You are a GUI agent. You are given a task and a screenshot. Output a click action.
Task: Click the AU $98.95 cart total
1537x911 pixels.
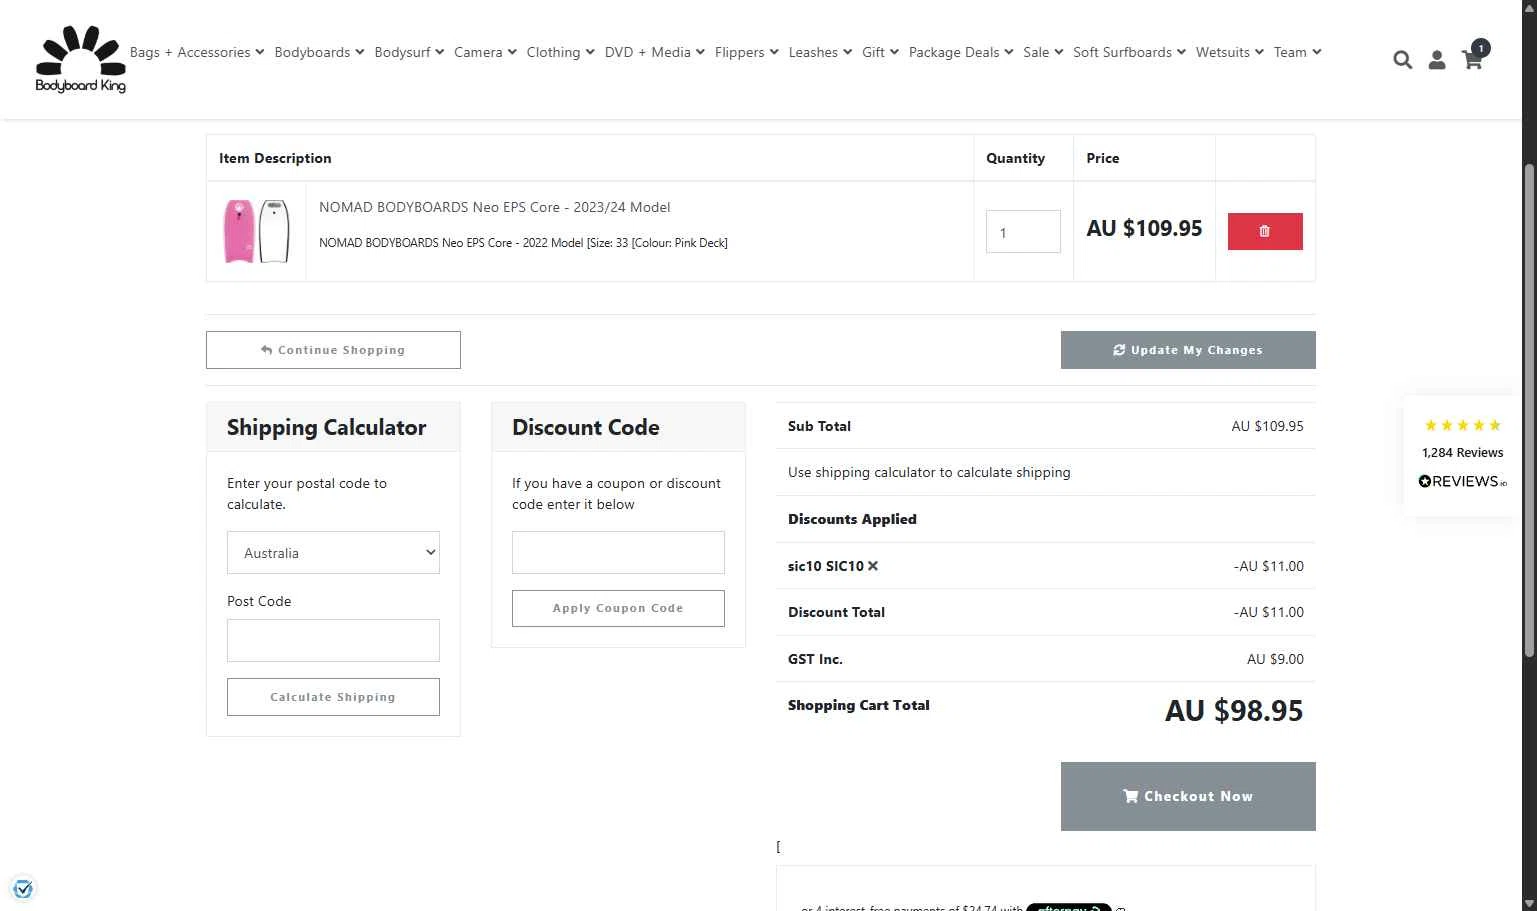[x=1234, y=711]
